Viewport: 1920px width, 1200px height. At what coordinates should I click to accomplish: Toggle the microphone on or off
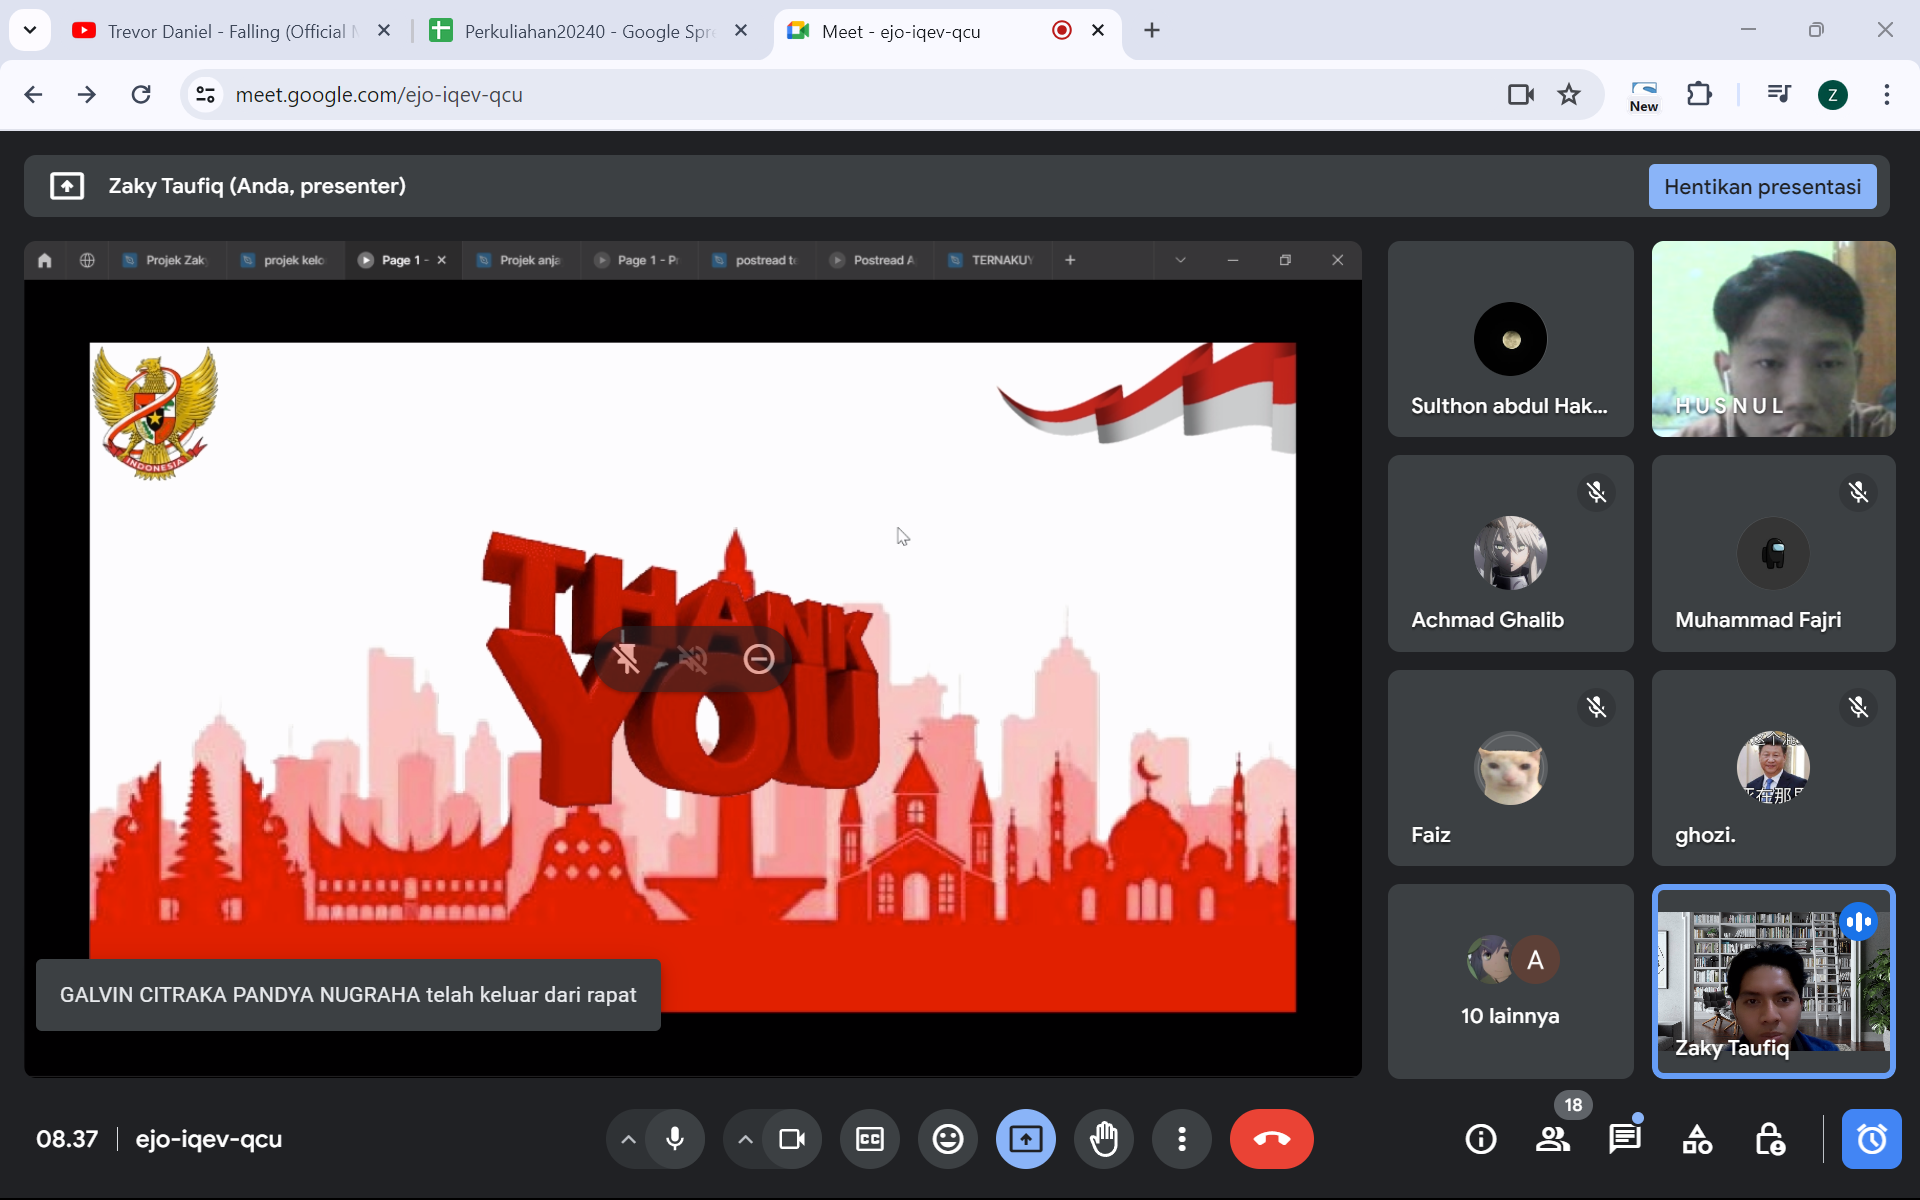(x=675, y=1139)
